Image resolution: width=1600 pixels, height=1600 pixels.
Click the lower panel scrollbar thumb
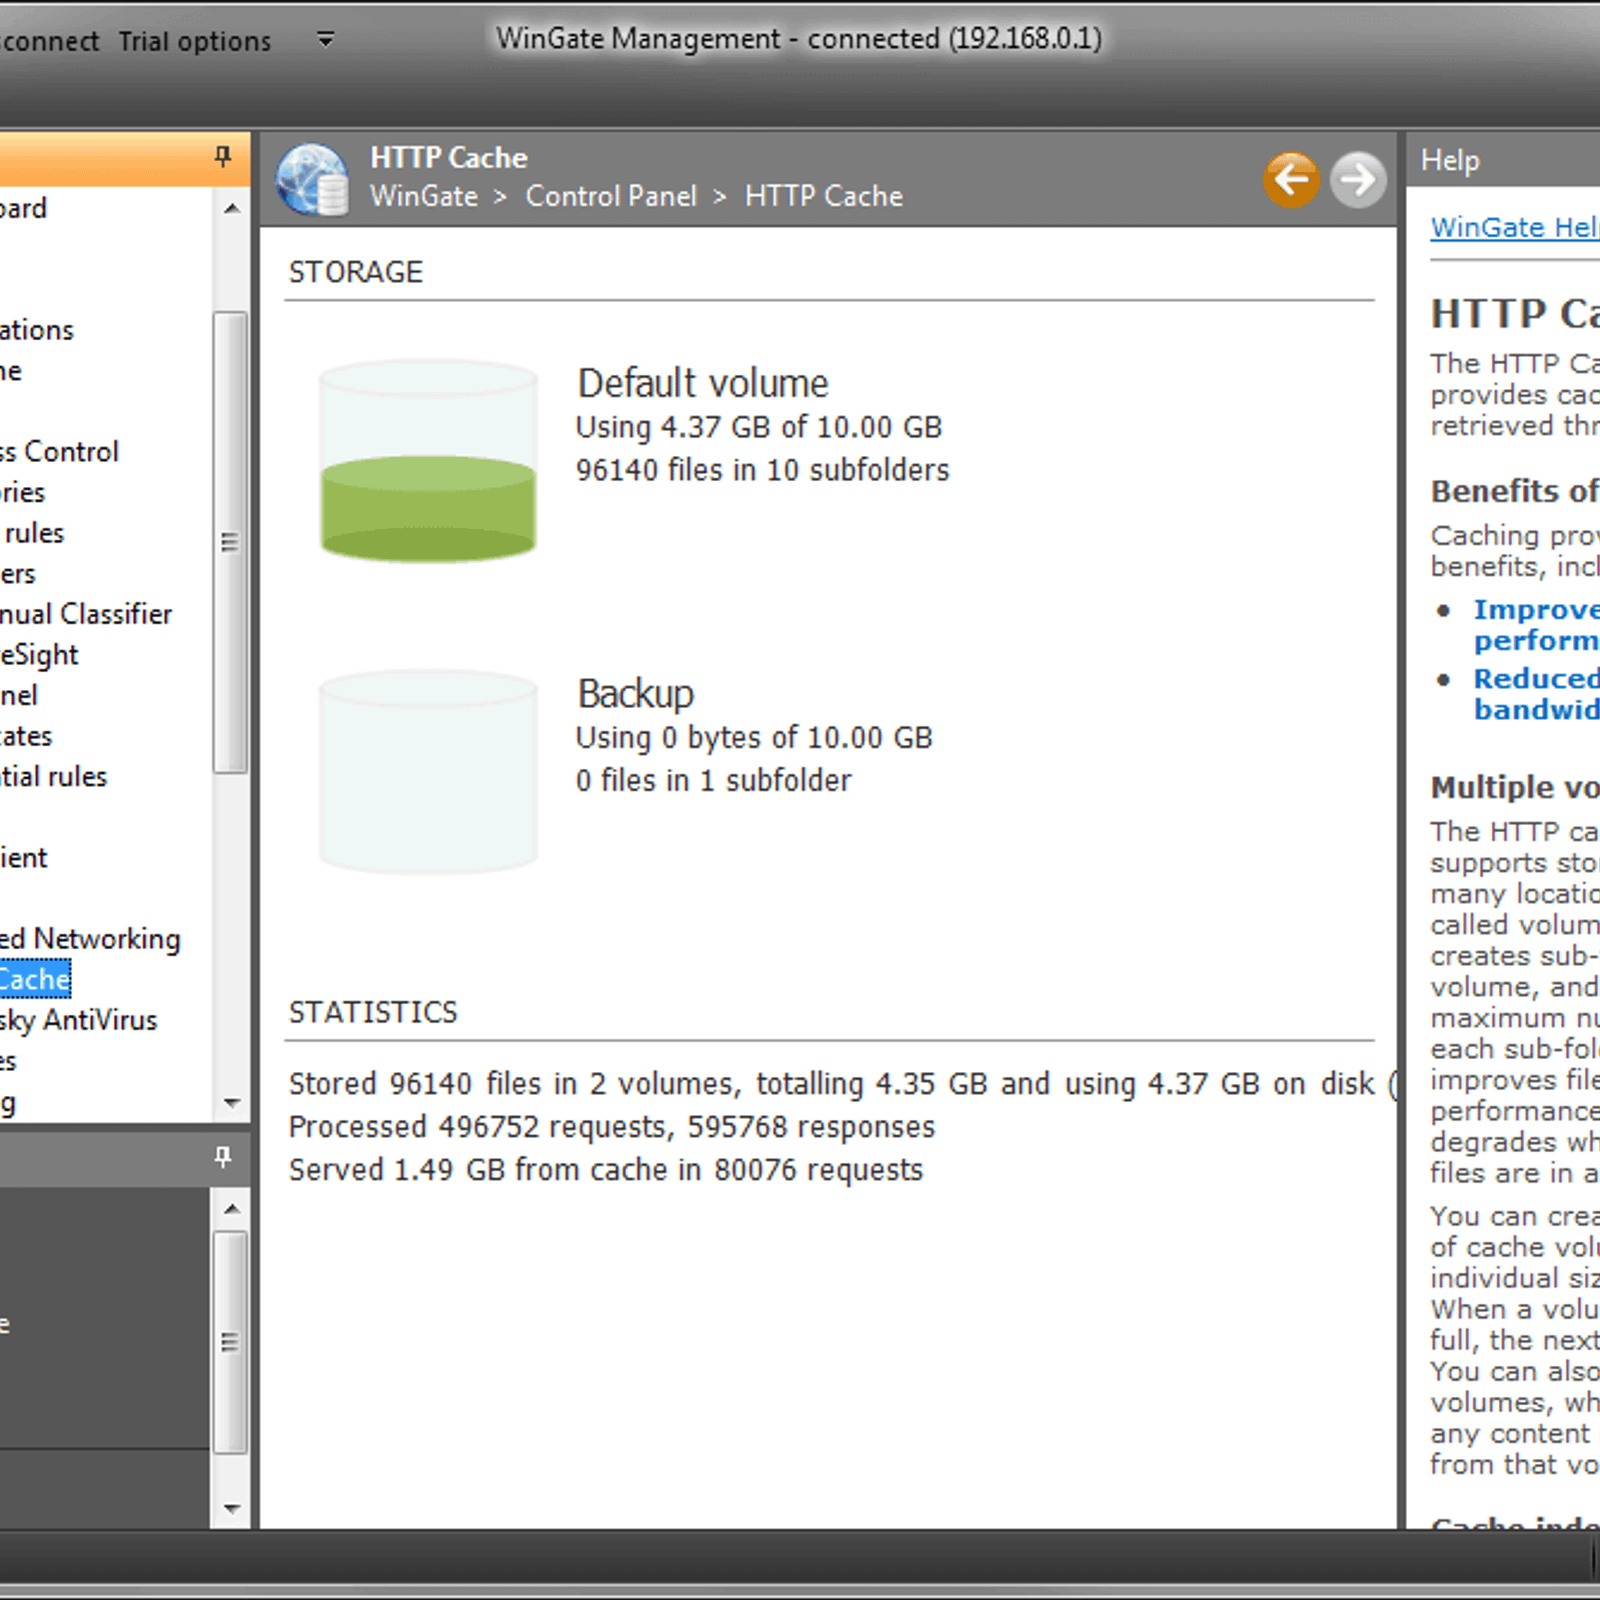[x=231, y=1342]
